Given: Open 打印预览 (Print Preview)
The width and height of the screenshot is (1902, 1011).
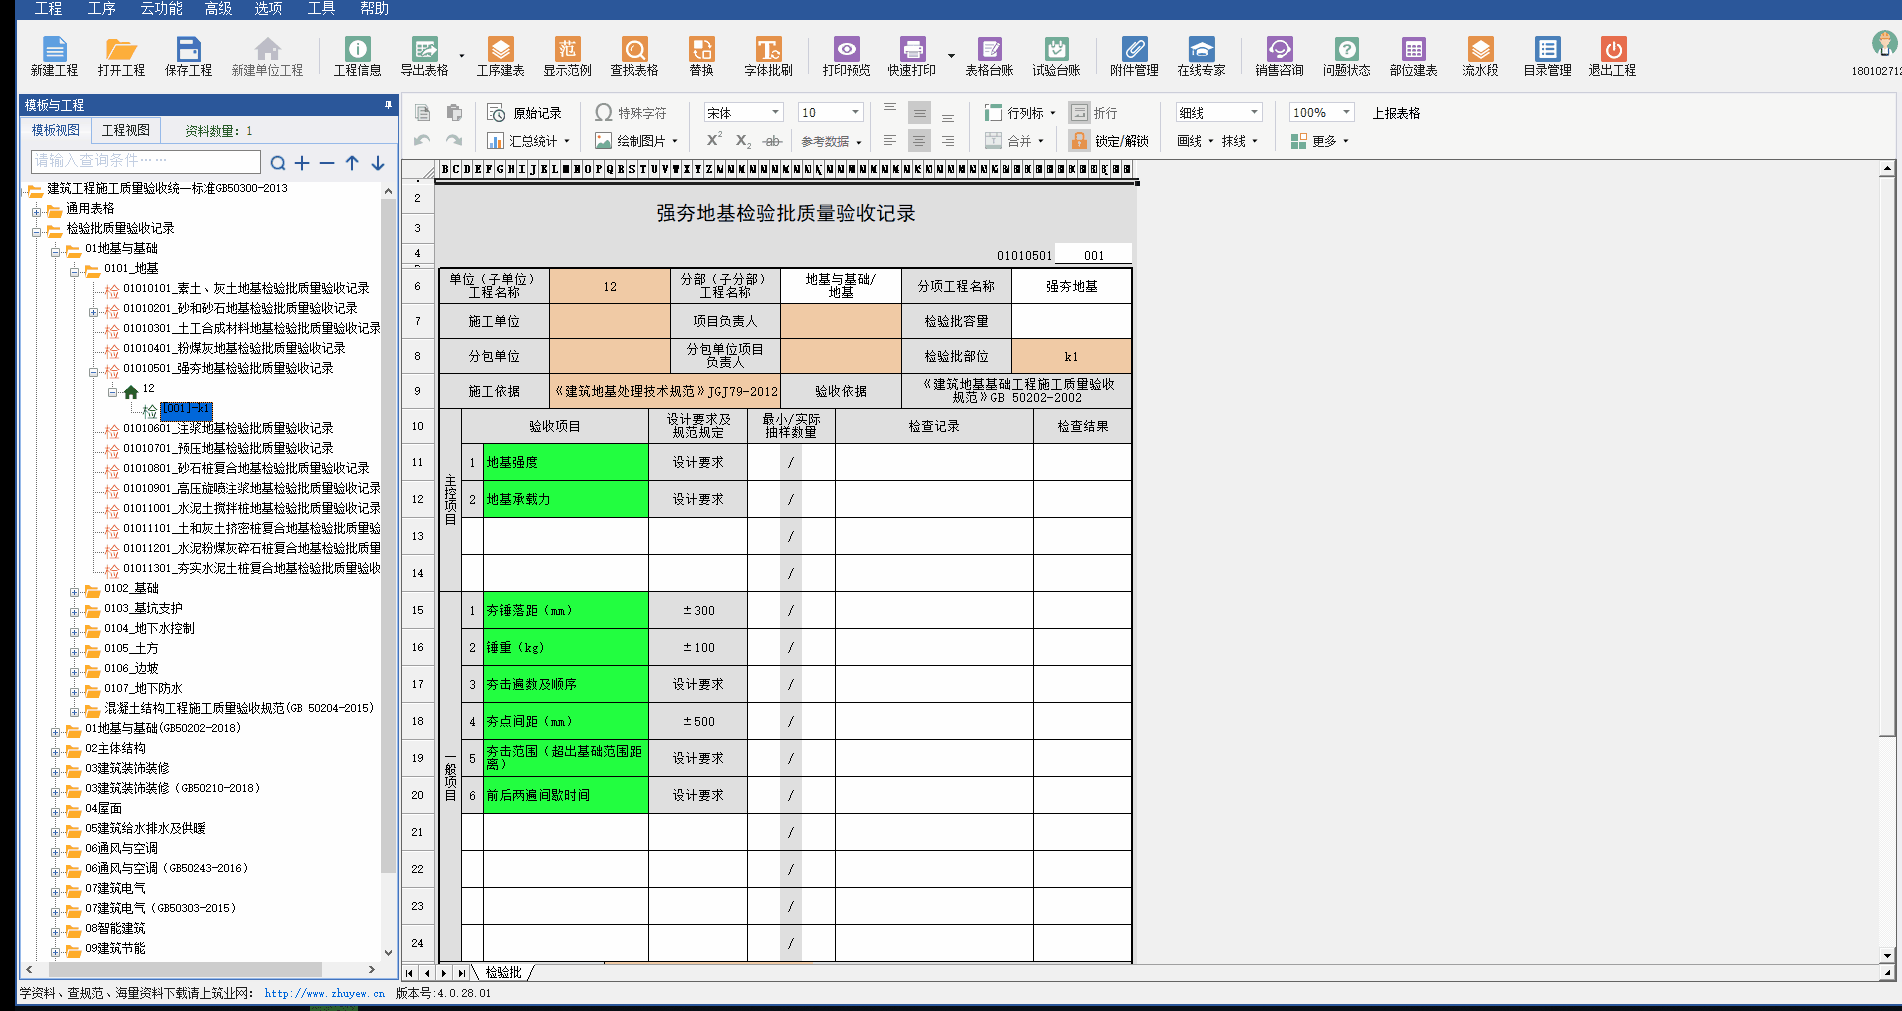Looking at the screenshot, I should click(846, 56).
